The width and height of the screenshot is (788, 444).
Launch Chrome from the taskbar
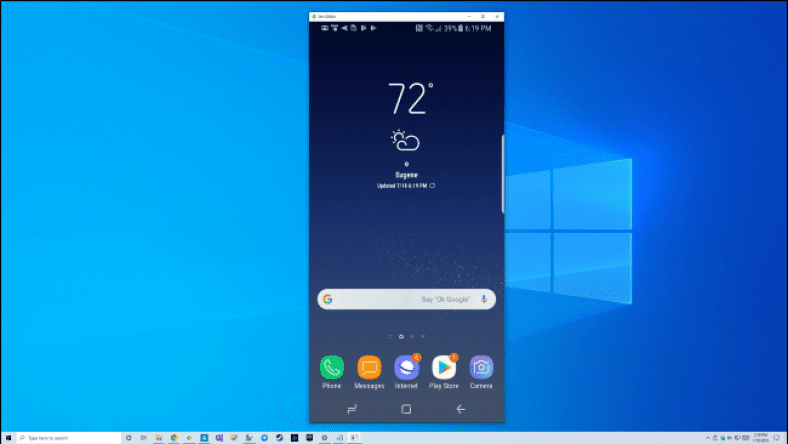[x=174, y=438]
